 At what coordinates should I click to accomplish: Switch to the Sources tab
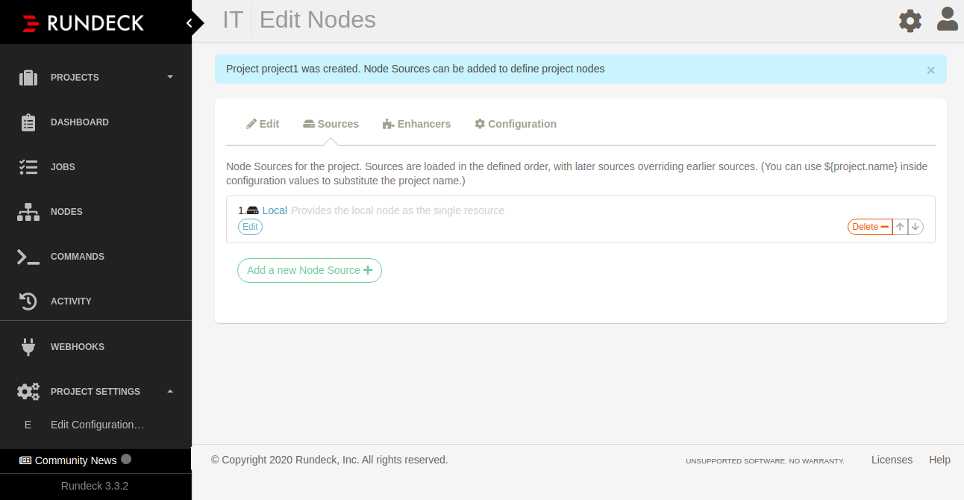tap(331, 124)
